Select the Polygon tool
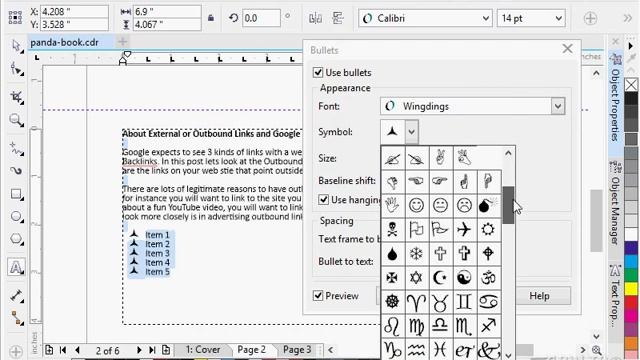This screenshot has height=360, width=640. 16,239
